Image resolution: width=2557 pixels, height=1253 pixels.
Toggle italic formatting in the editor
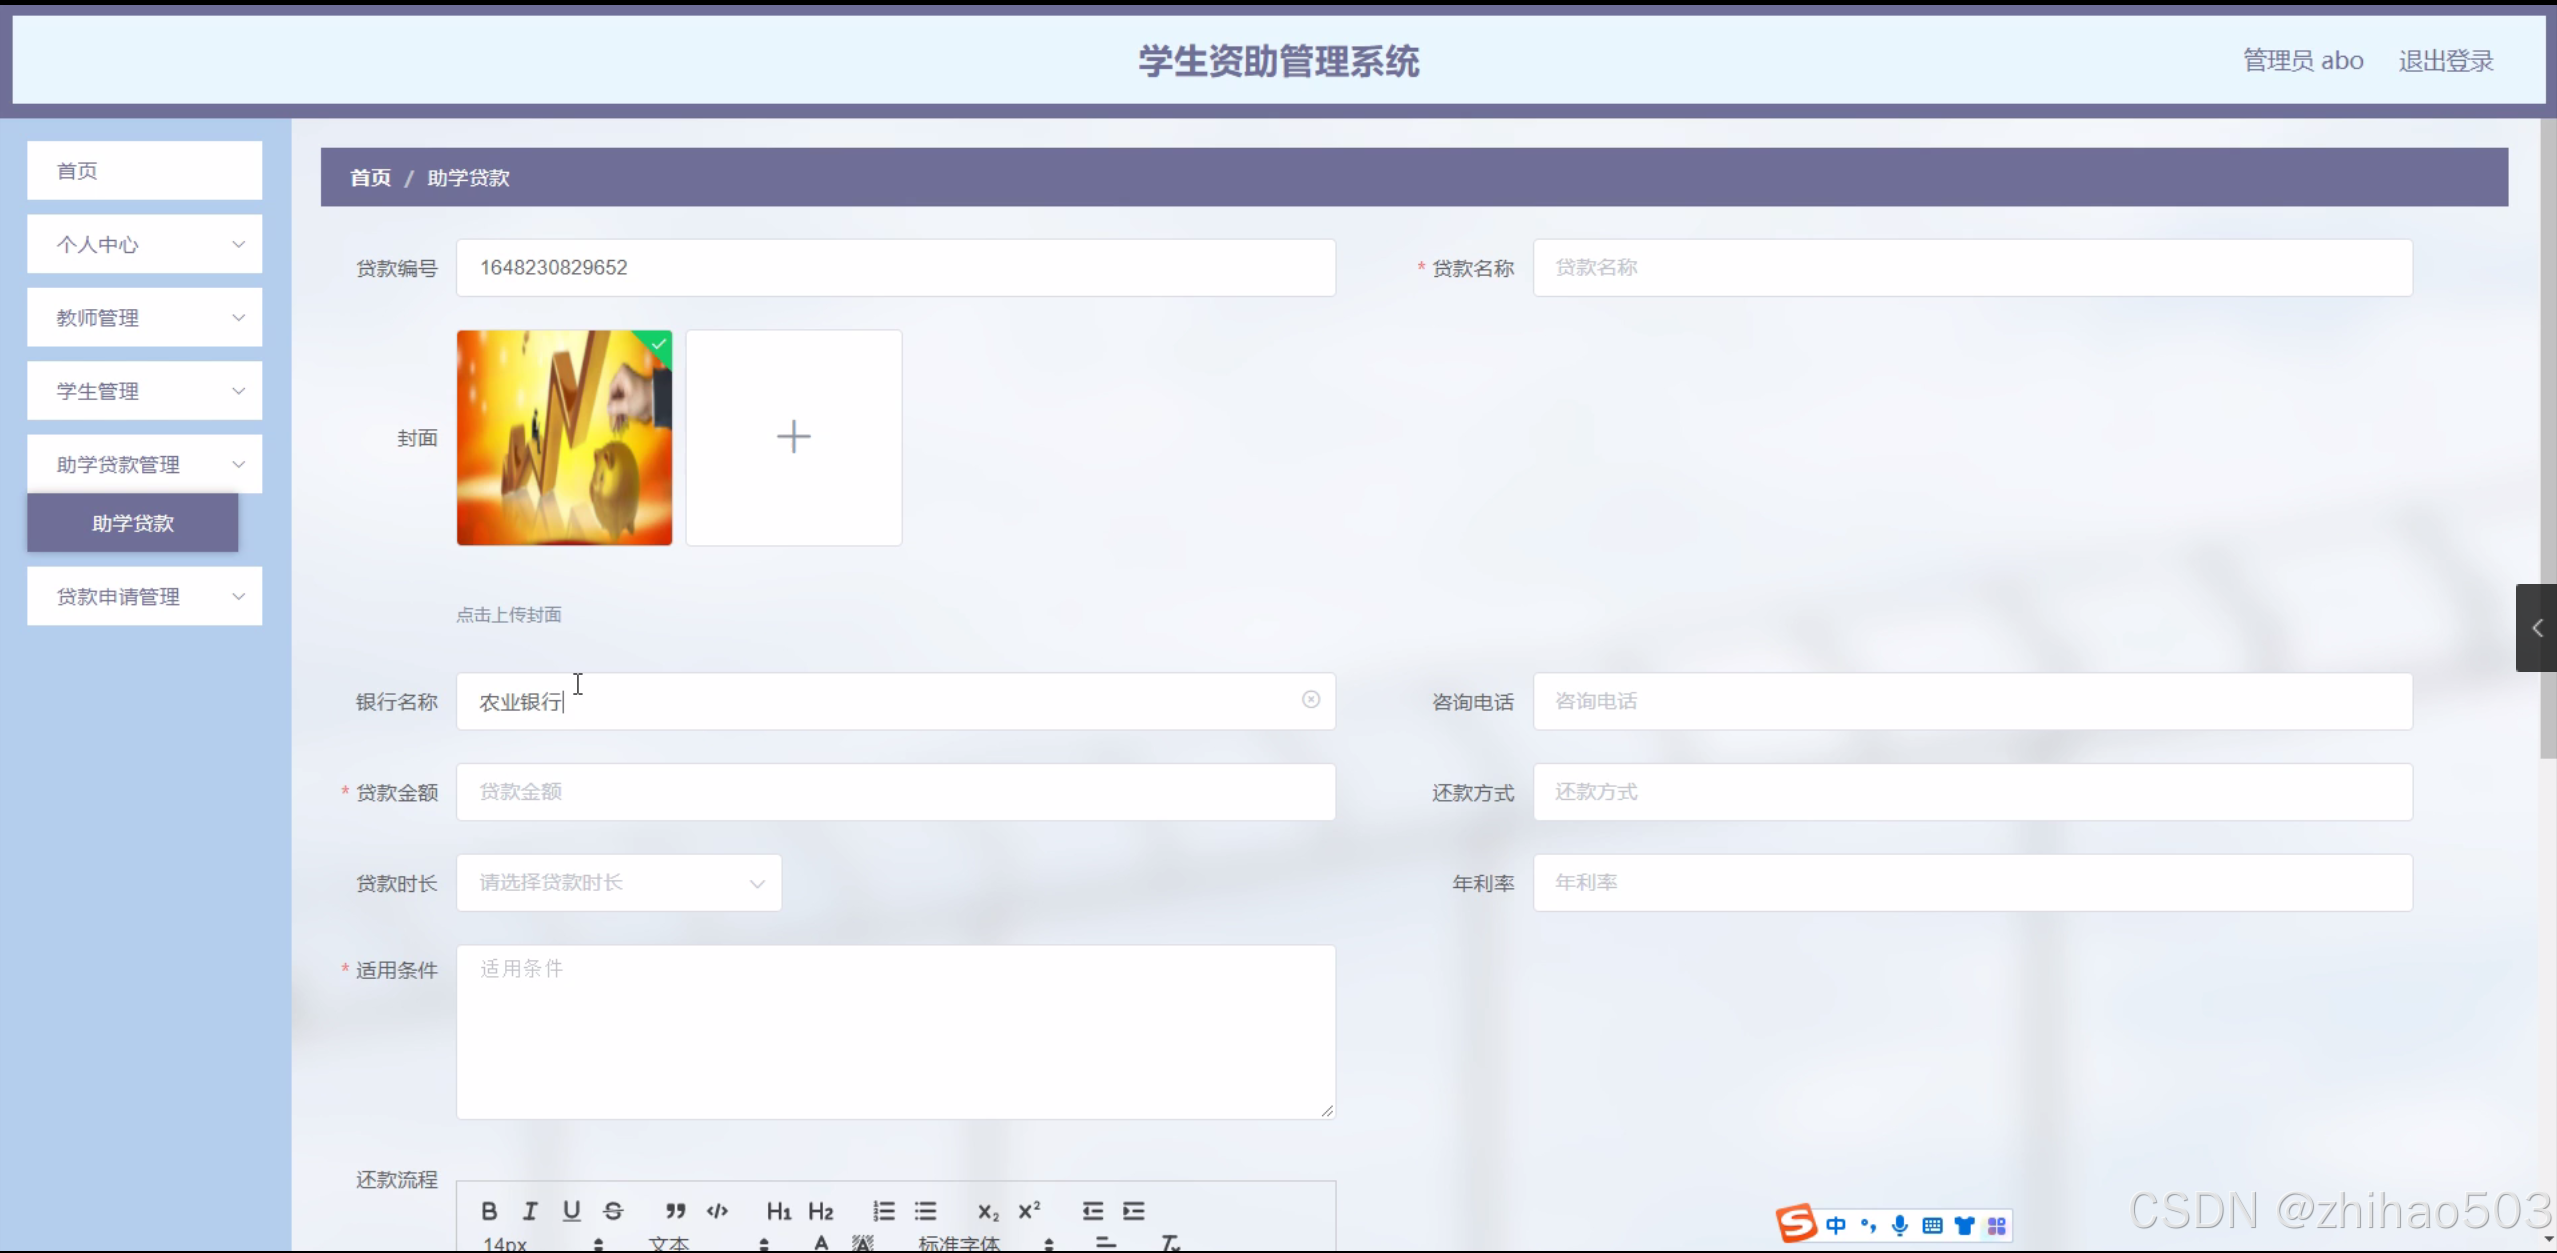(x=530, y=1211)
